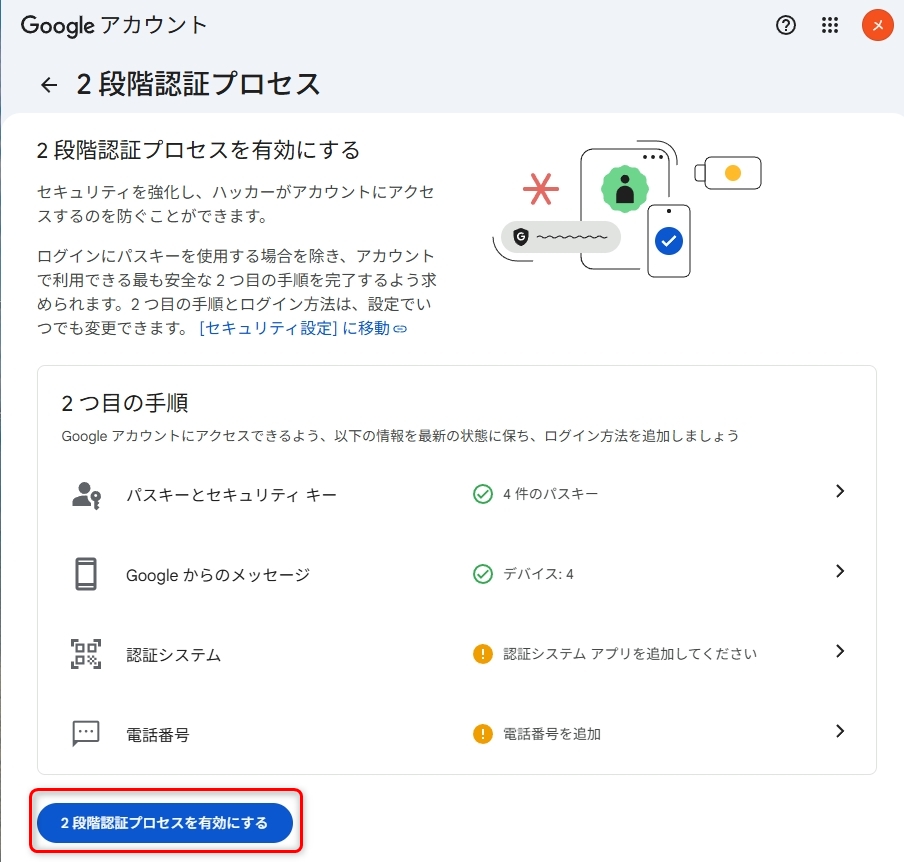The image size is (904, 862).
Task: Expand the 電話番号 row chevron
Action: pyautogui.click(x=840, y=732)
